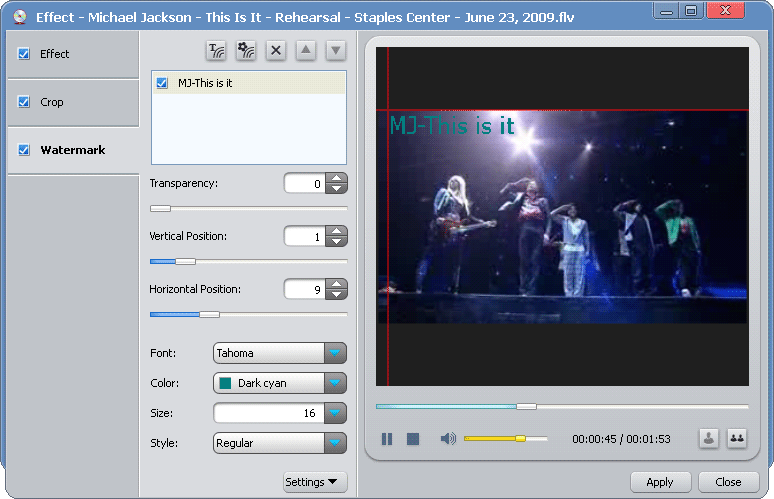Toggle the Watermark checkbox
Screen dimensions: 774x499
tap(24, 150)
